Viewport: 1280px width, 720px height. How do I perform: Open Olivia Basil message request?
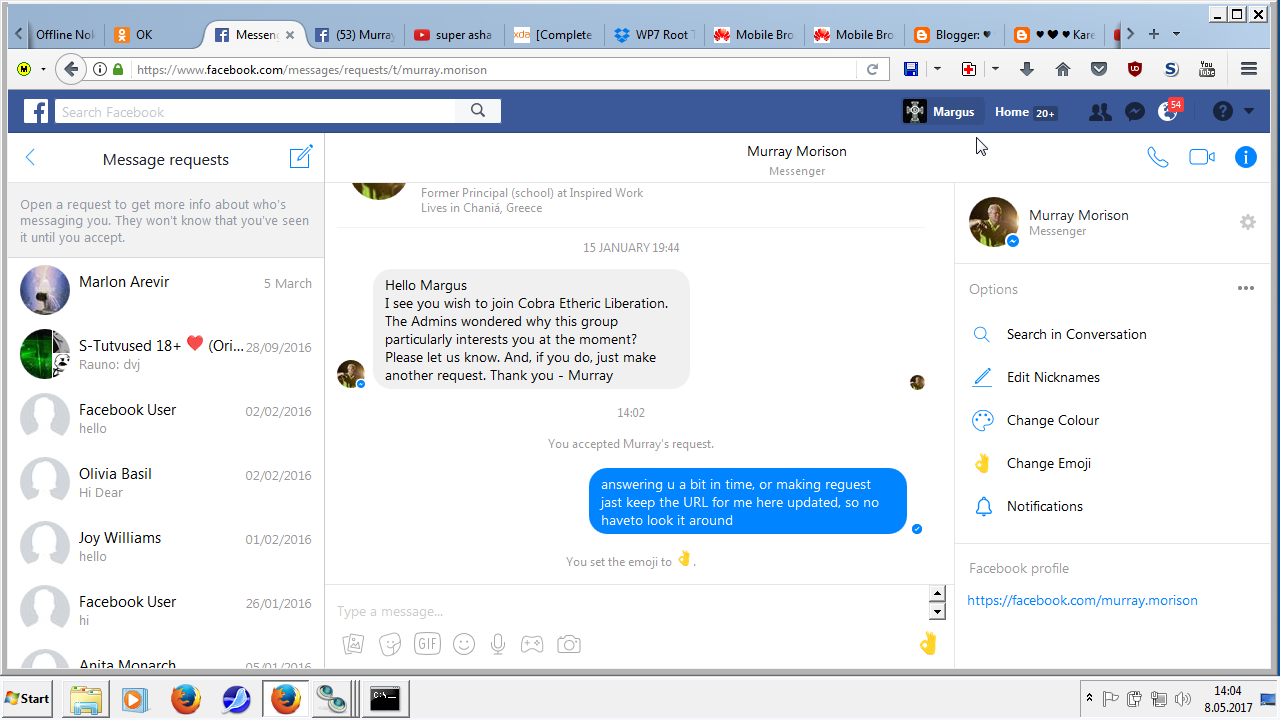[x=166, y=482]
